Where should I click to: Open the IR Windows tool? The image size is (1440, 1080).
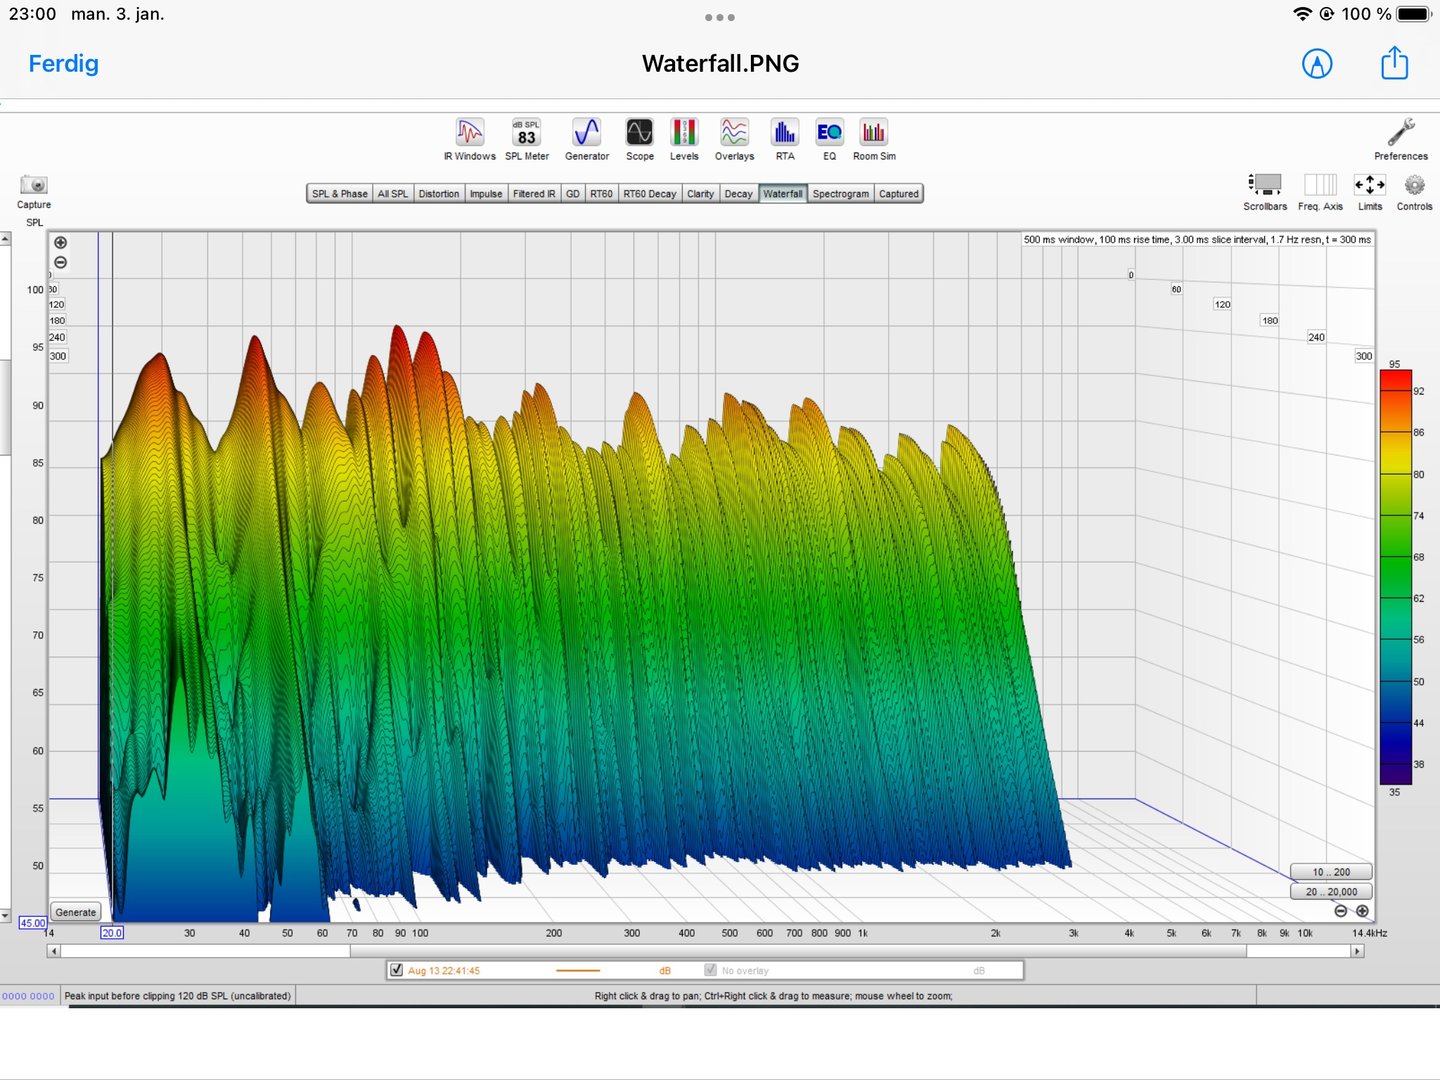coord(469,139)
